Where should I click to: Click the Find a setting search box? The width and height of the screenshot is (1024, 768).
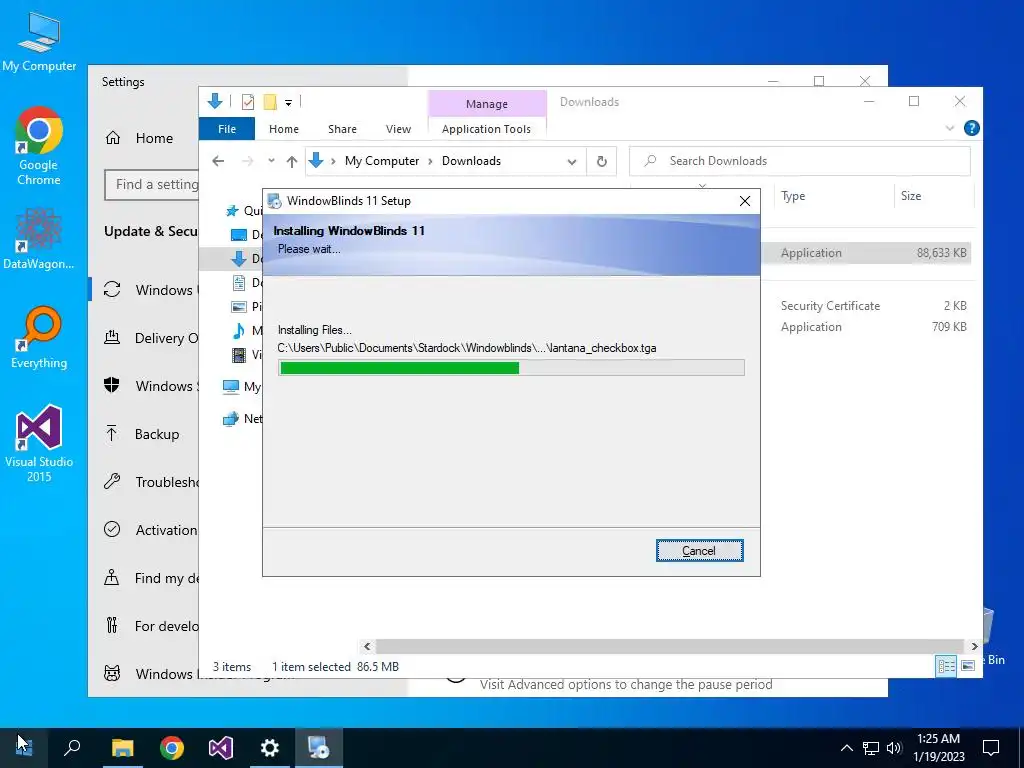152,185
